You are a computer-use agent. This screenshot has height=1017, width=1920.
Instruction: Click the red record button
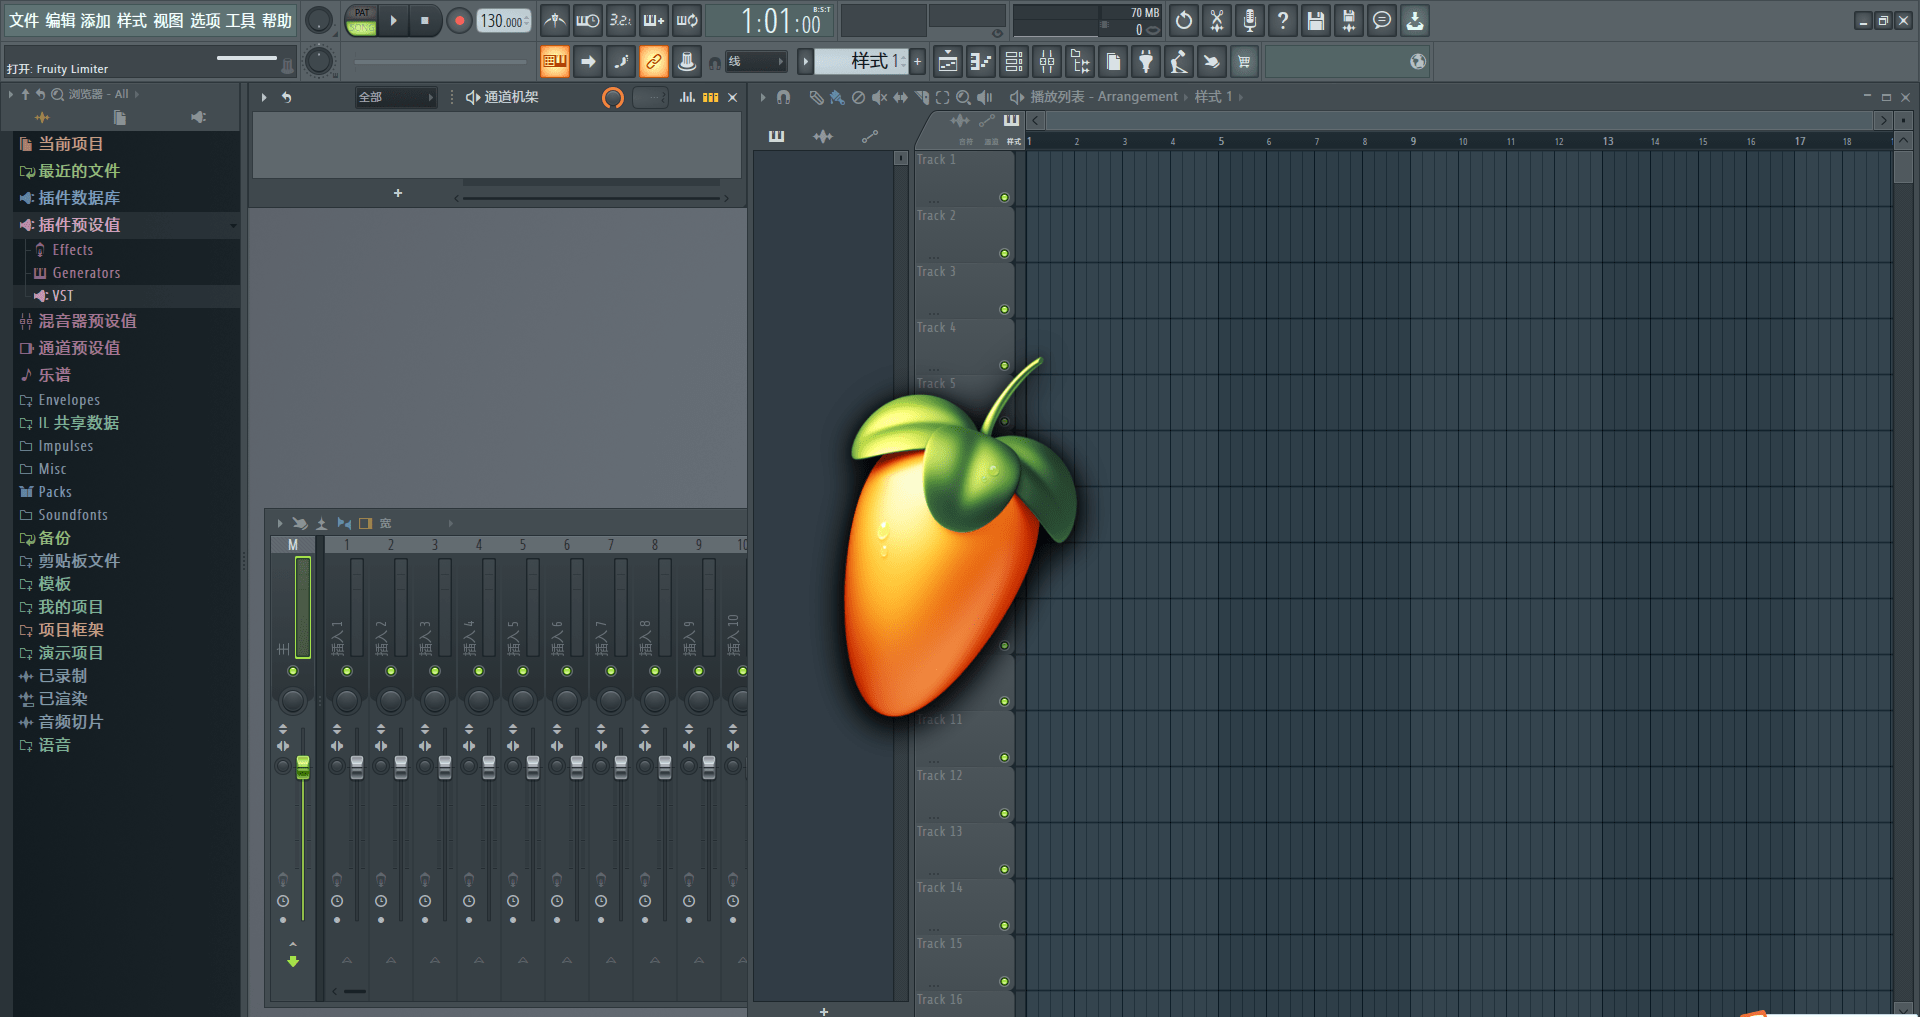pyautogui.click(x=459, y=20)
